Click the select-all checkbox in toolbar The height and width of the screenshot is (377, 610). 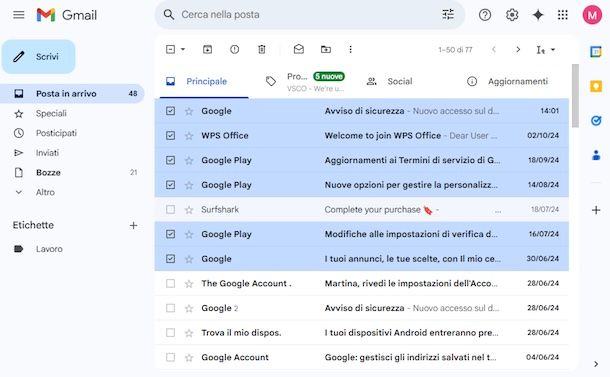tap(170, 49)
